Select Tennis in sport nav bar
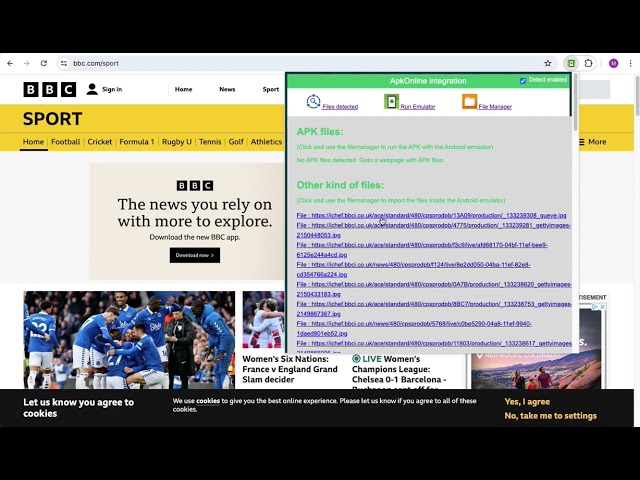The image size is (640, 480). [x=210, y=142]
